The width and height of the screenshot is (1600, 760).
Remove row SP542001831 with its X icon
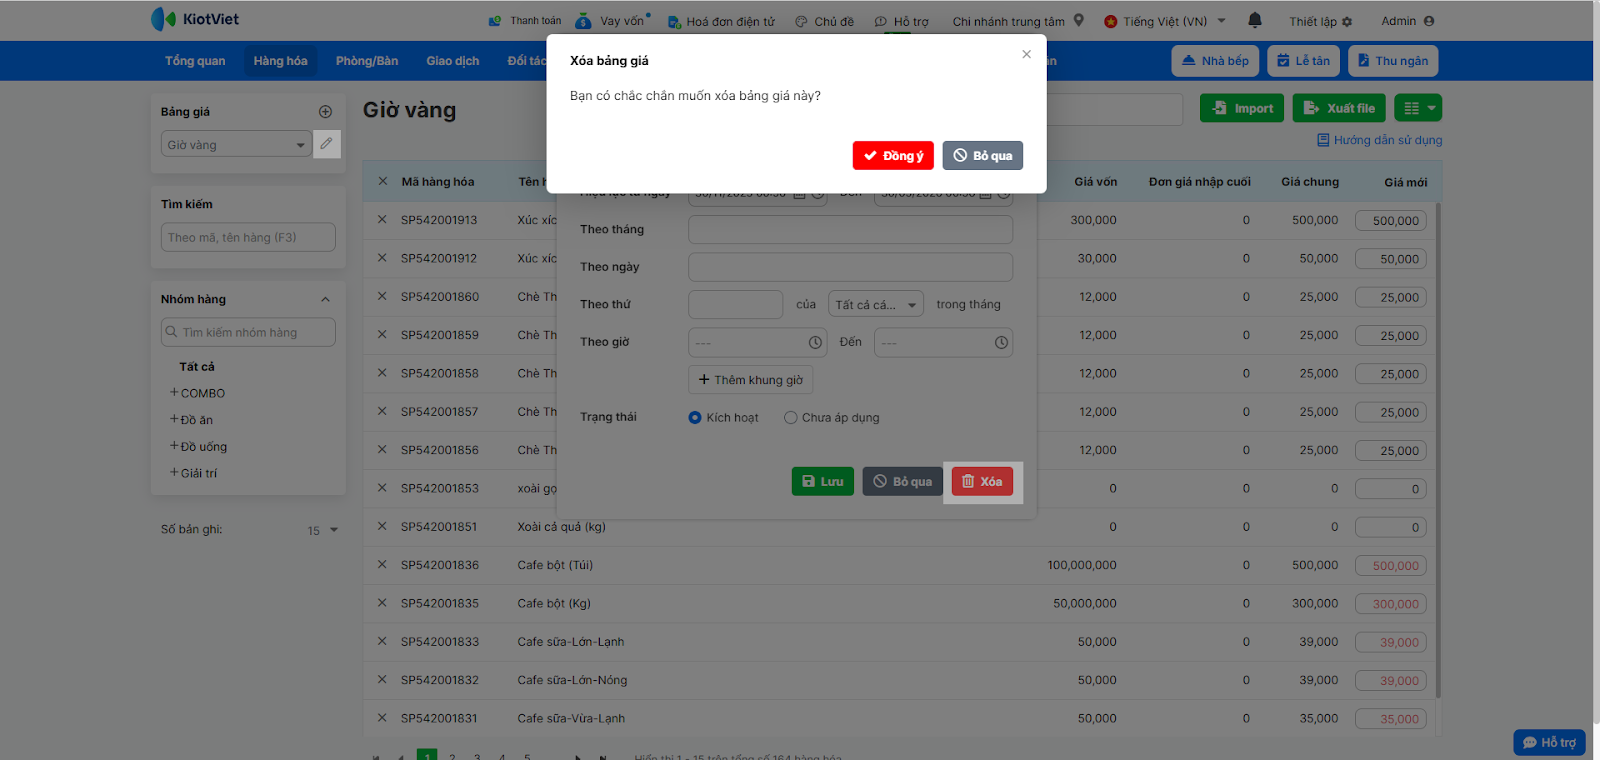tap(382, 718)
